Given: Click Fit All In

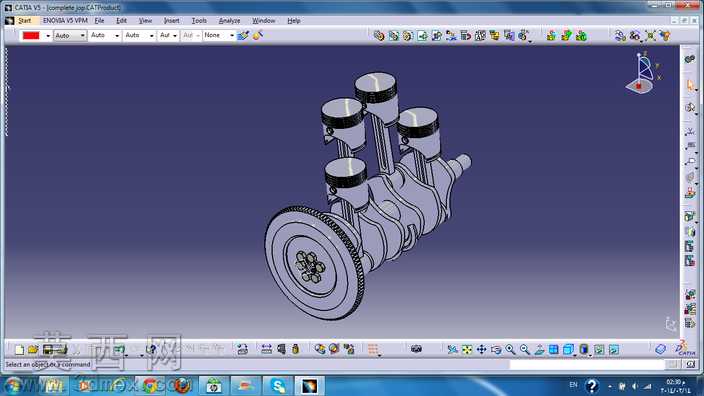Looking at the screenshot, I should [x=467, y=349].
